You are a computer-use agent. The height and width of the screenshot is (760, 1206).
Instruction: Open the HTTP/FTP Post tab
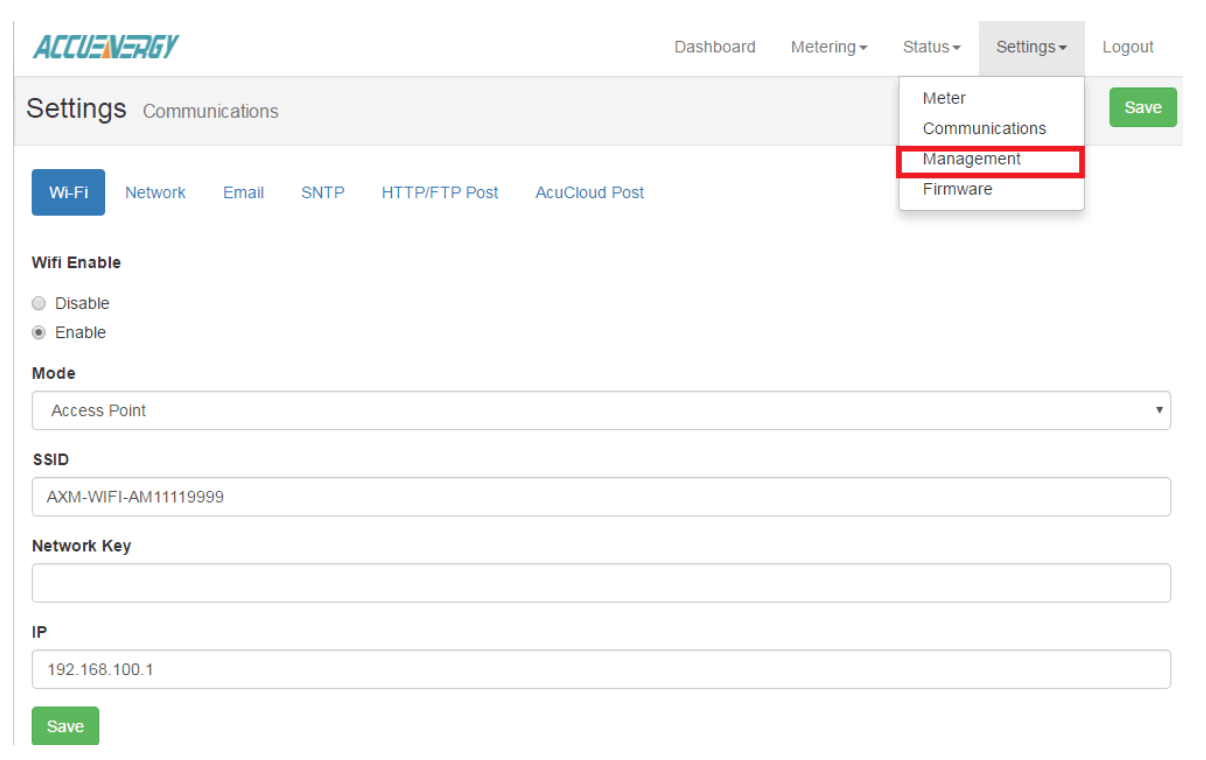(x=439, y=192)
